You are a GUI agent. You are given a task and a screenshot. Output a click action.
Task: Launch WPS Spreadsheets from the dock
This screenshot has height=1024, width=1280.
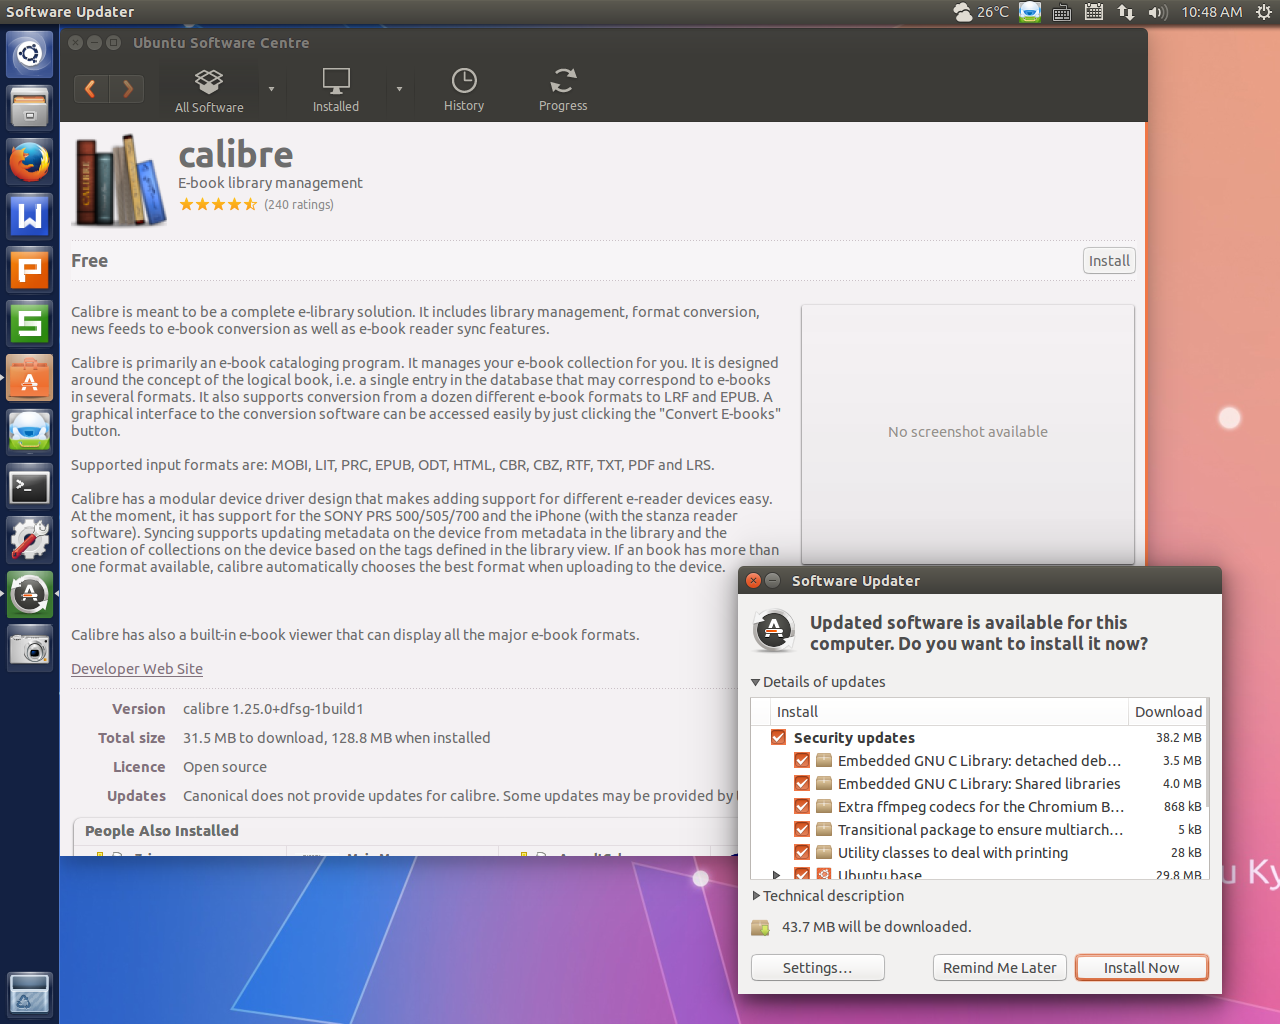pyautogui.click(x=29, y=323)
